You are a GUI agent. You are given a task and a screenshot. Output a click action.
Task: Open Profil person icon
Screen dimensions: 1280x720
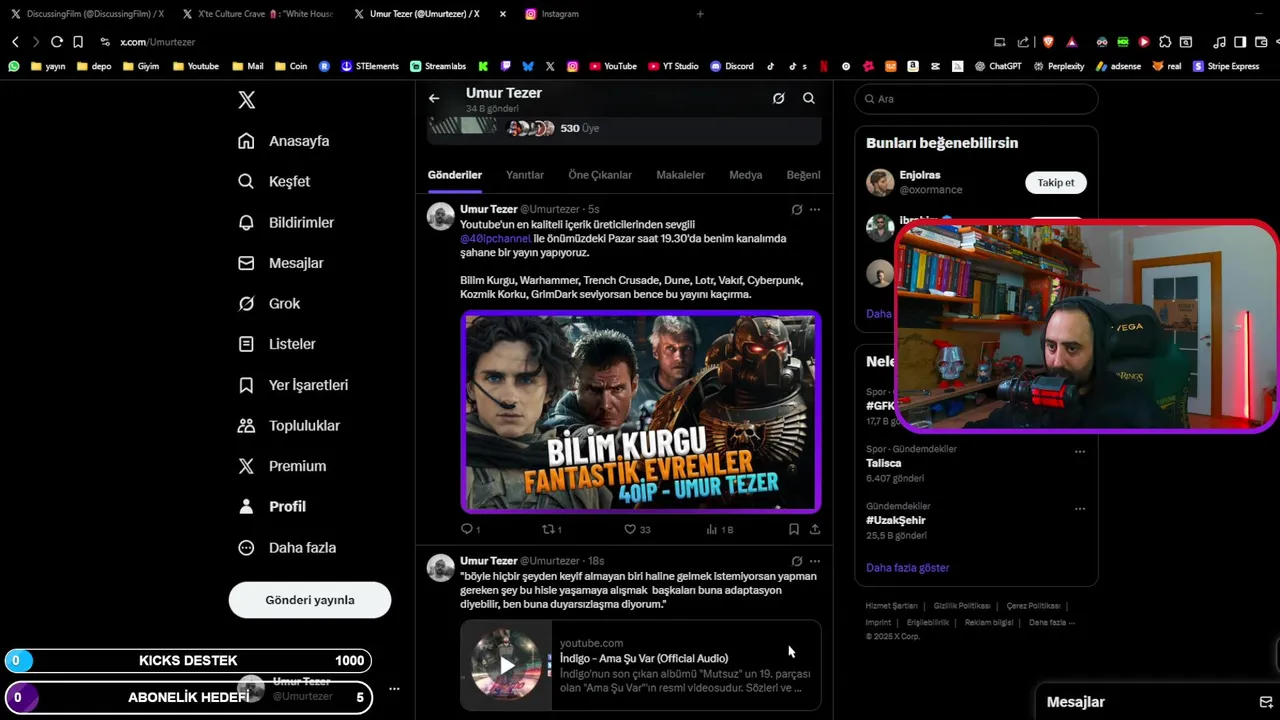click(x=246, y=507)
